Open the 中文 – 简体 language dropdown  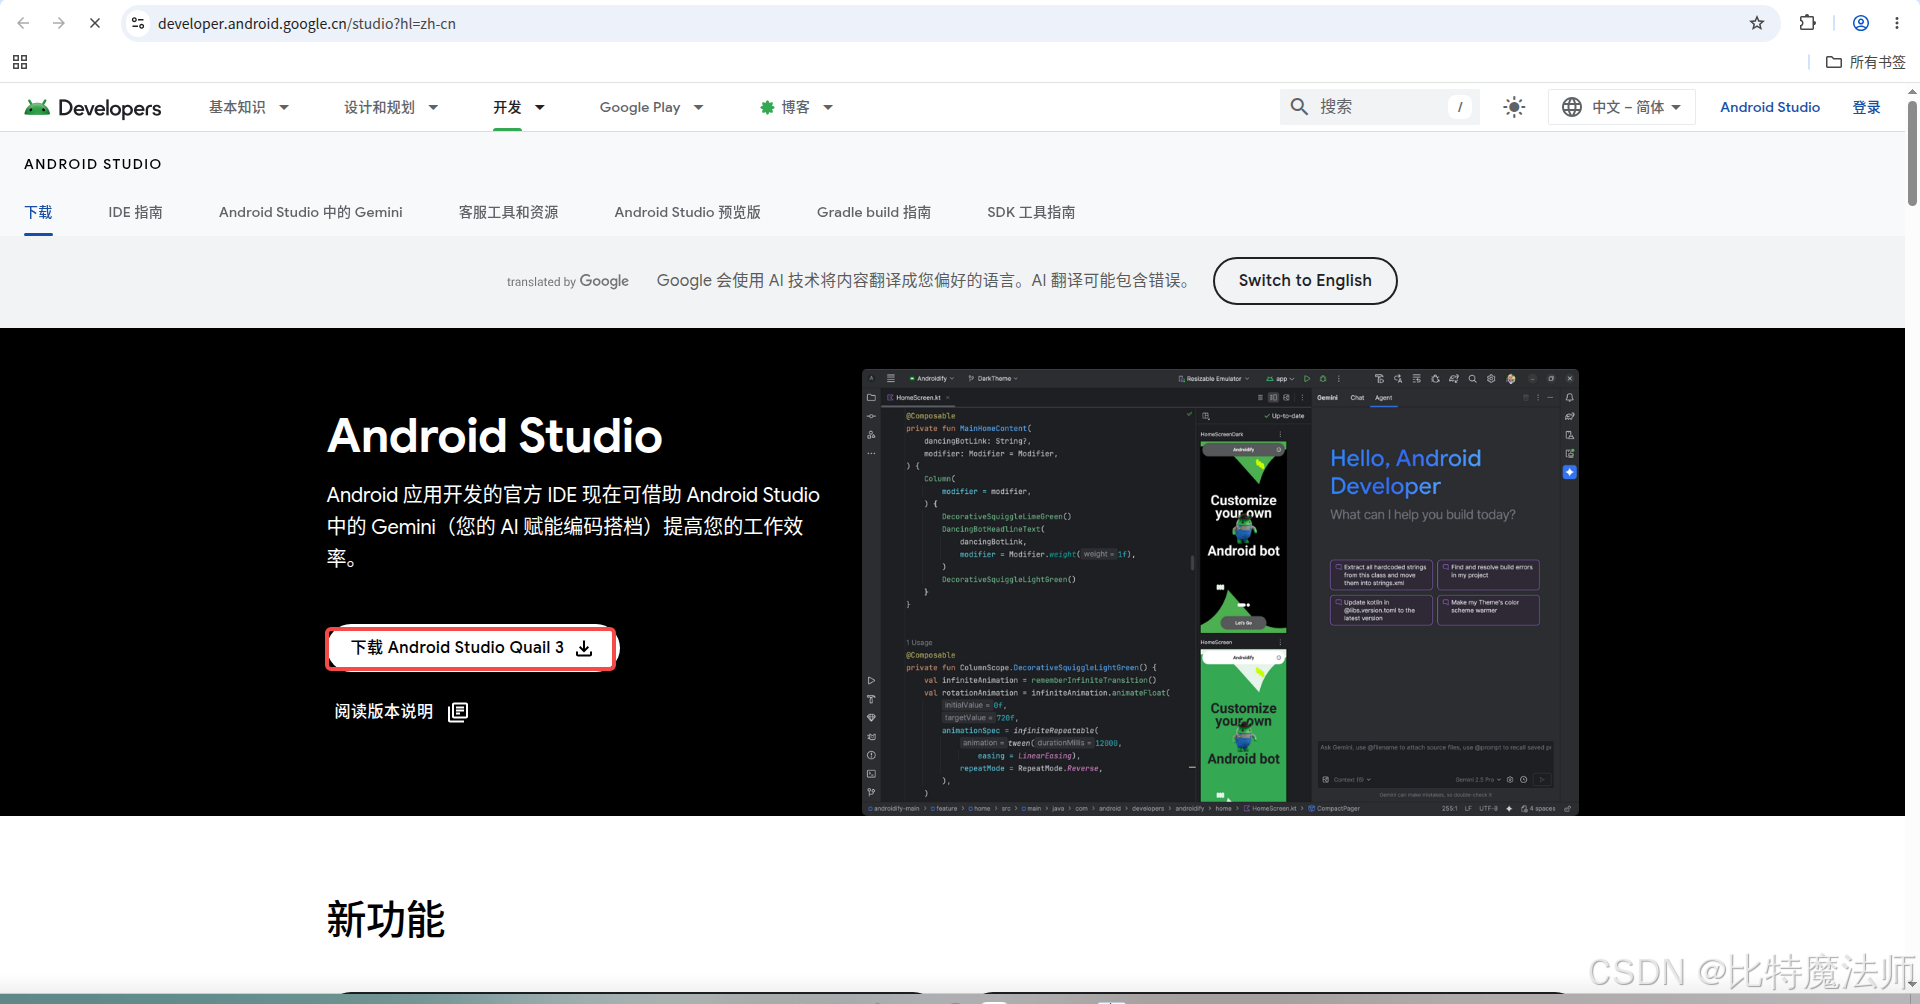click(x=1622, y=107)
